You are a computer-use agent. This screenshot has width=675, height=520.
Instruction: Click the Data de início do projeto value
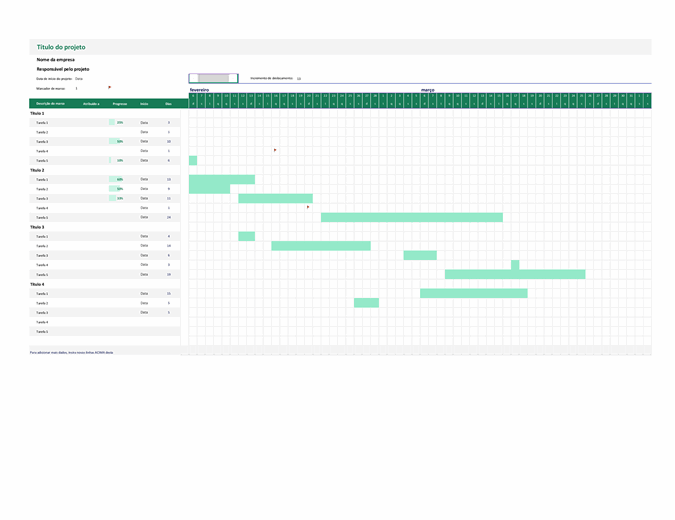click(x=79, y=78)
